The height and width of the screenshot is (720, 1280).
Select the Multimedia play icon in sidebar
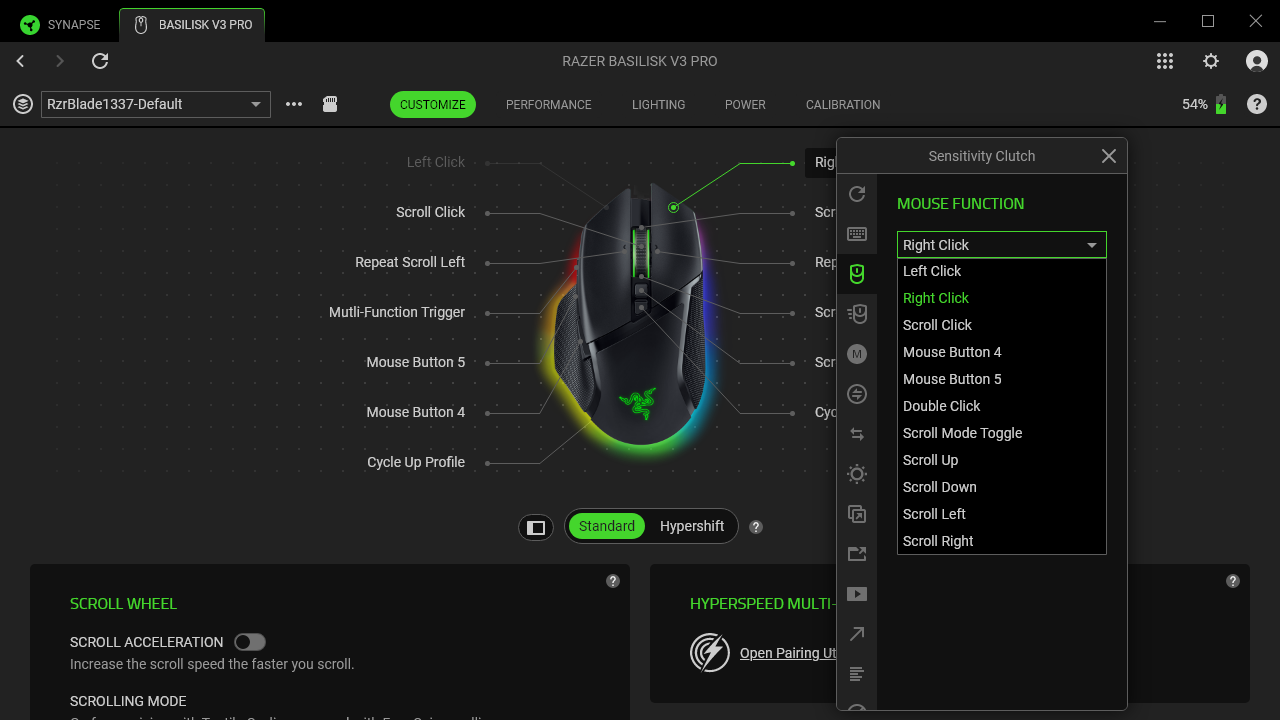(856, 594)
